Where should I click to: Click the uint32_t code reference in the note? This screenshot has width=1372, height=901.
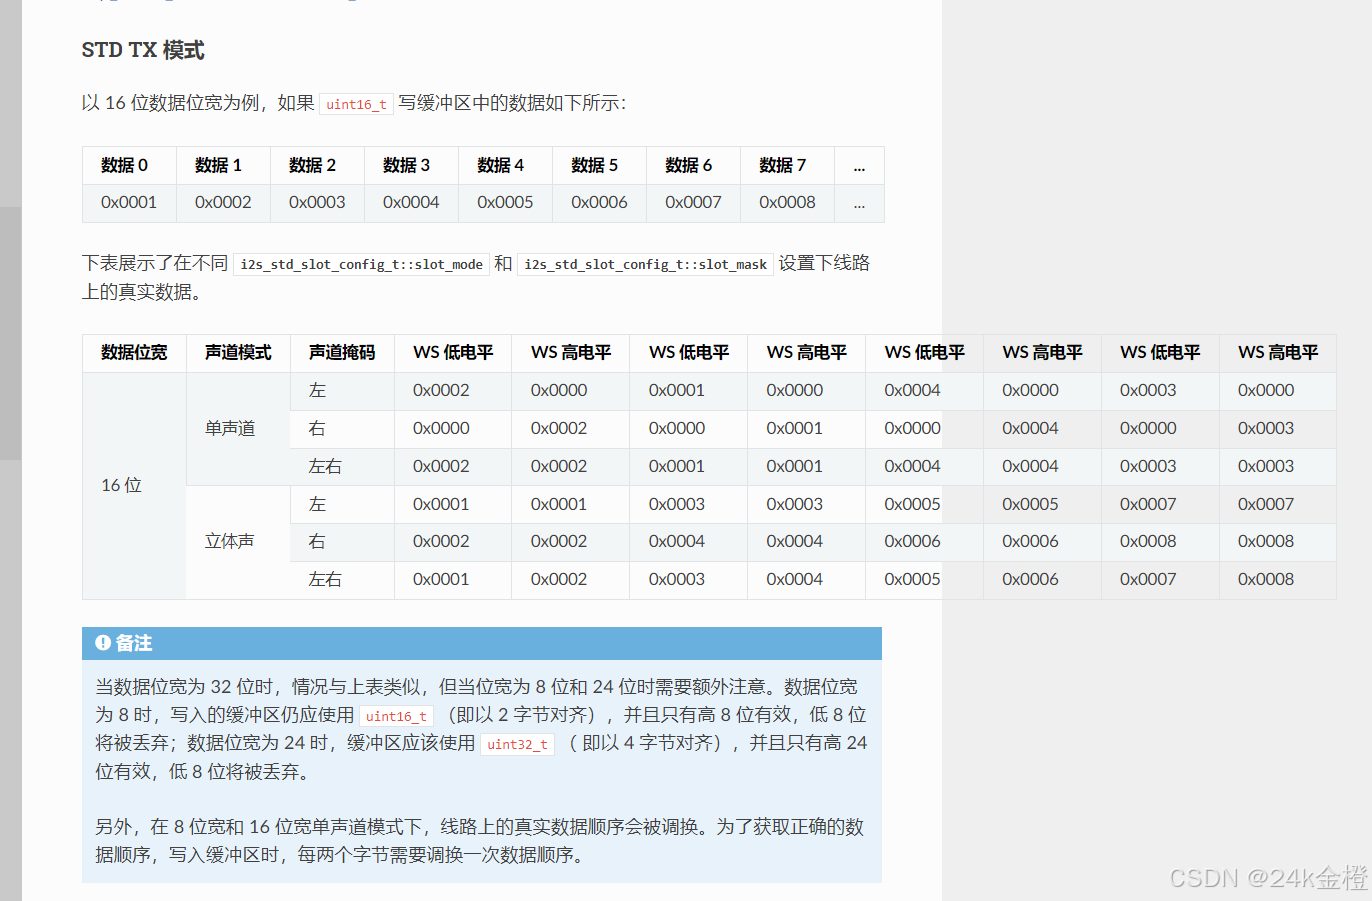click(x=517, y=744)
